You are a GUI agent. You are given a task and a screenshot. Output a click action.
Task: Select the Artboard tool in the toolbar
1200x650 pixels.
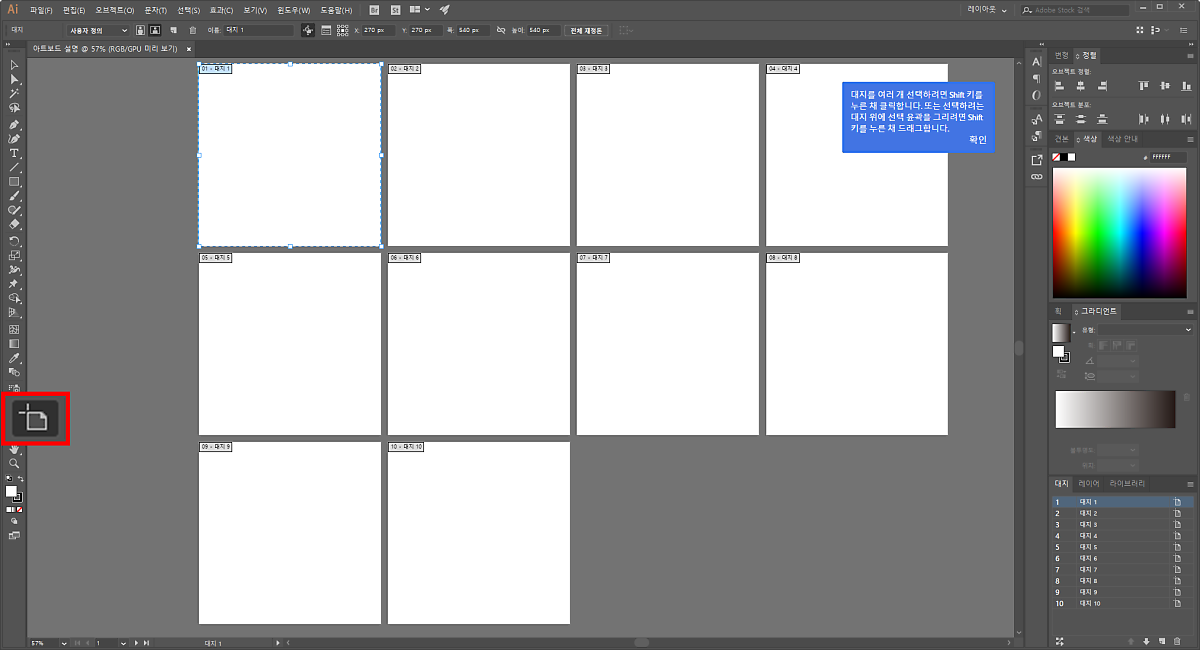click(36, 418)
